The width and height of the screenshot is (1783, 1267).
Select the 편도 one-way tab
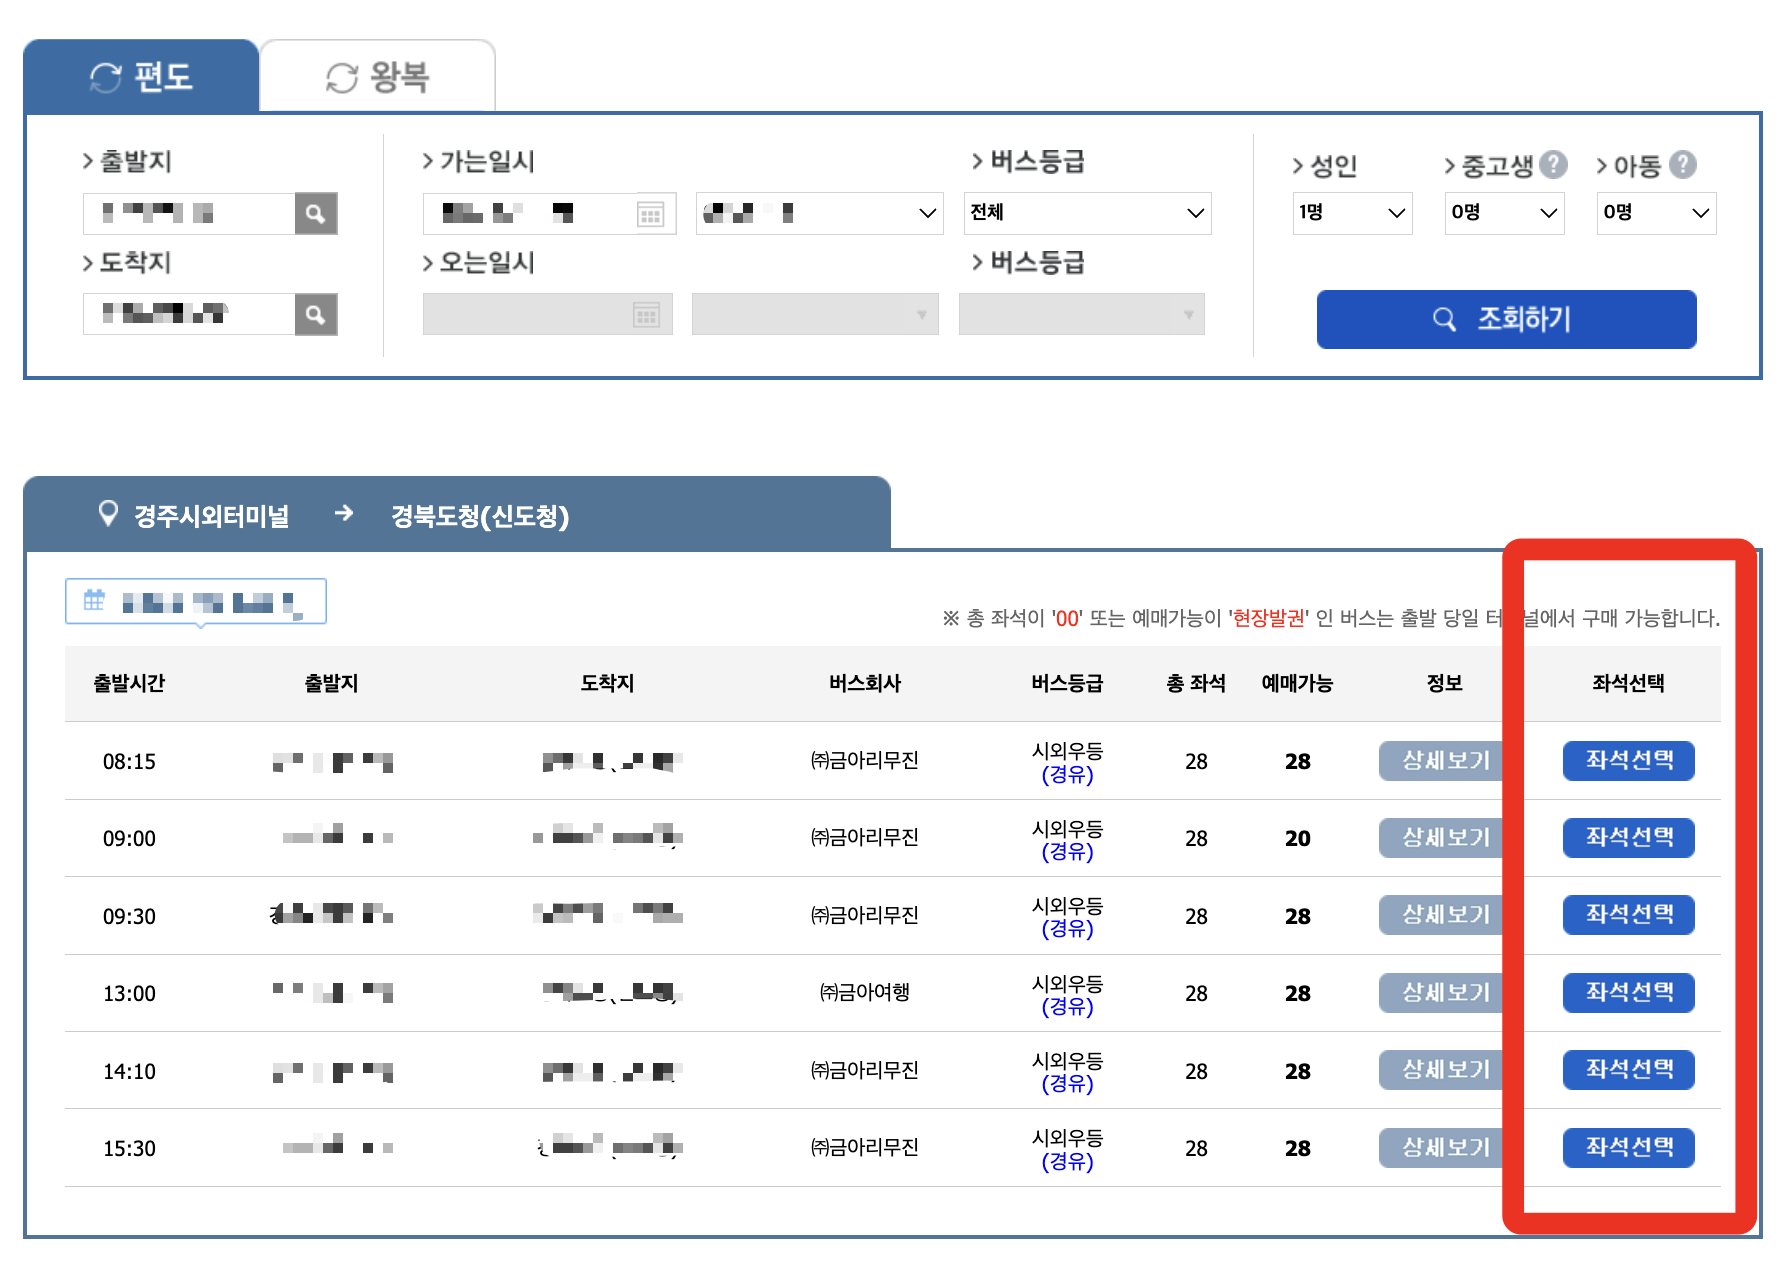tap(142, 75)
